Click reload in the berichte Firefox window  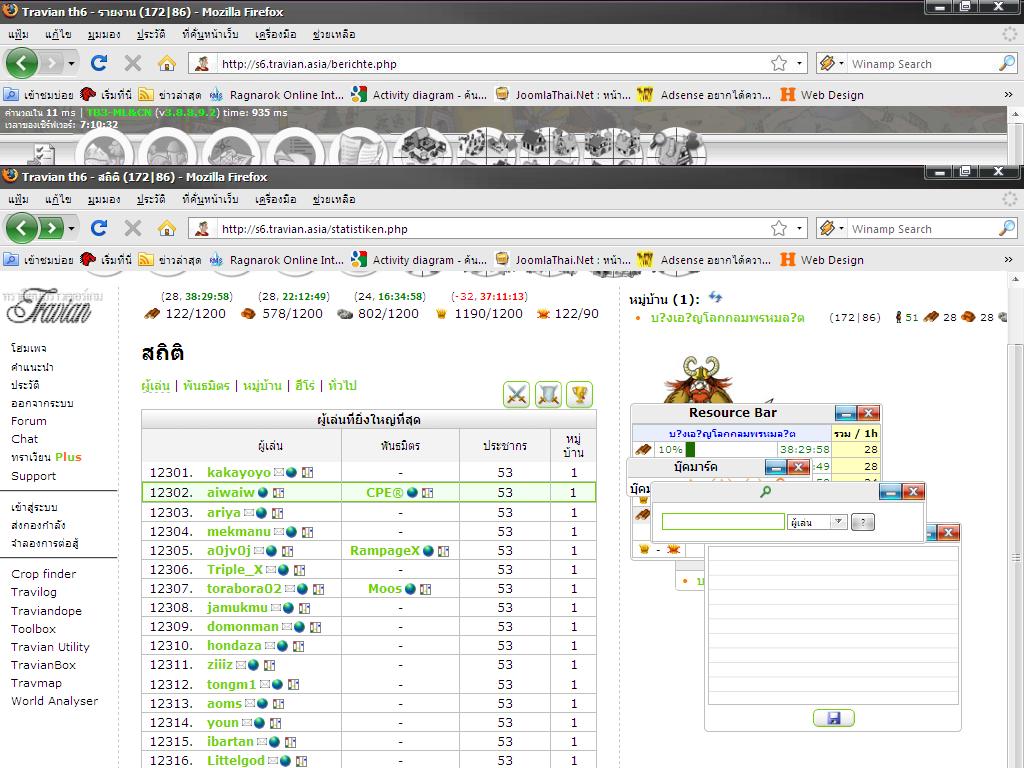click(x=99, y=63)
